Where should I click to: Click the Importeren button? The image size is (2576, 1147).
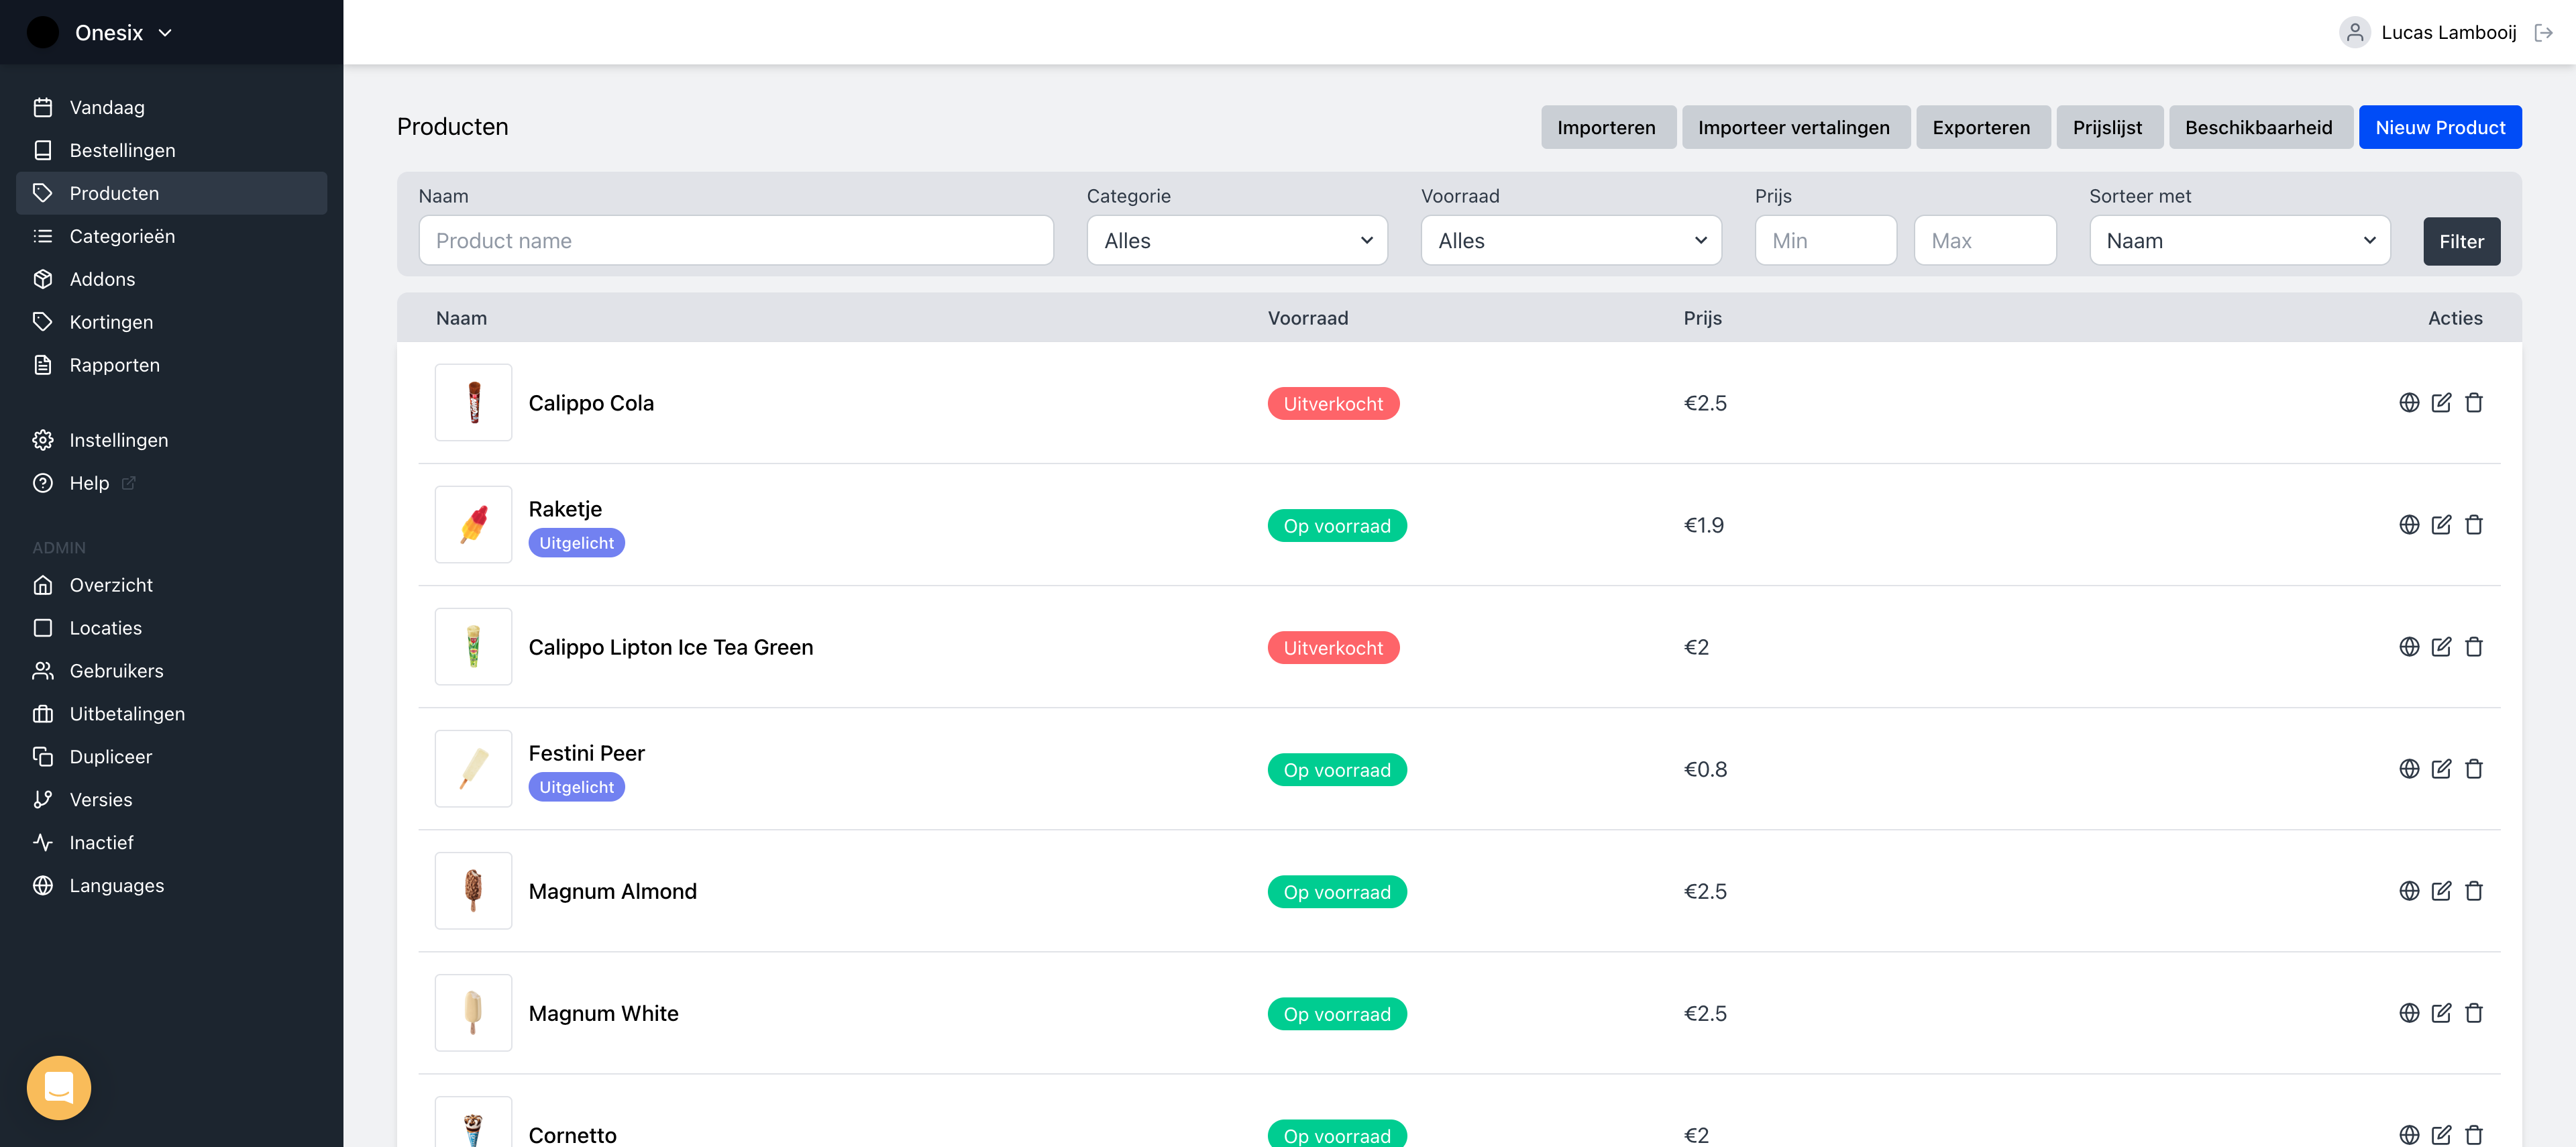click(x=1608, y=127)
